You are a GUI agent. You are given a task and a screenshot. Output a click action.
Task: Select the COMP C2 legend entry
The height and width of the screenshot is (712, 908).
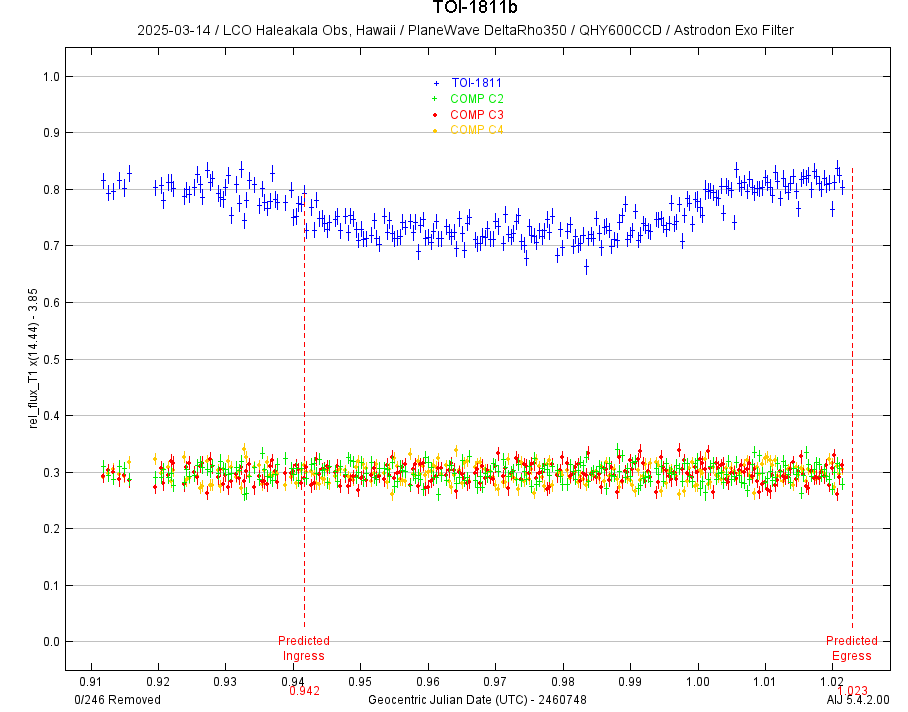pos(477,98)
